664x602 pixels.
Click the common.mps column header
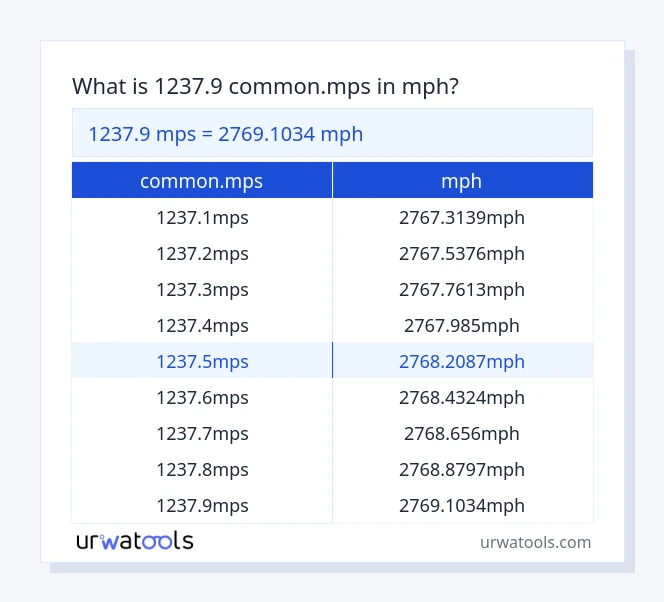coord(202,181)
